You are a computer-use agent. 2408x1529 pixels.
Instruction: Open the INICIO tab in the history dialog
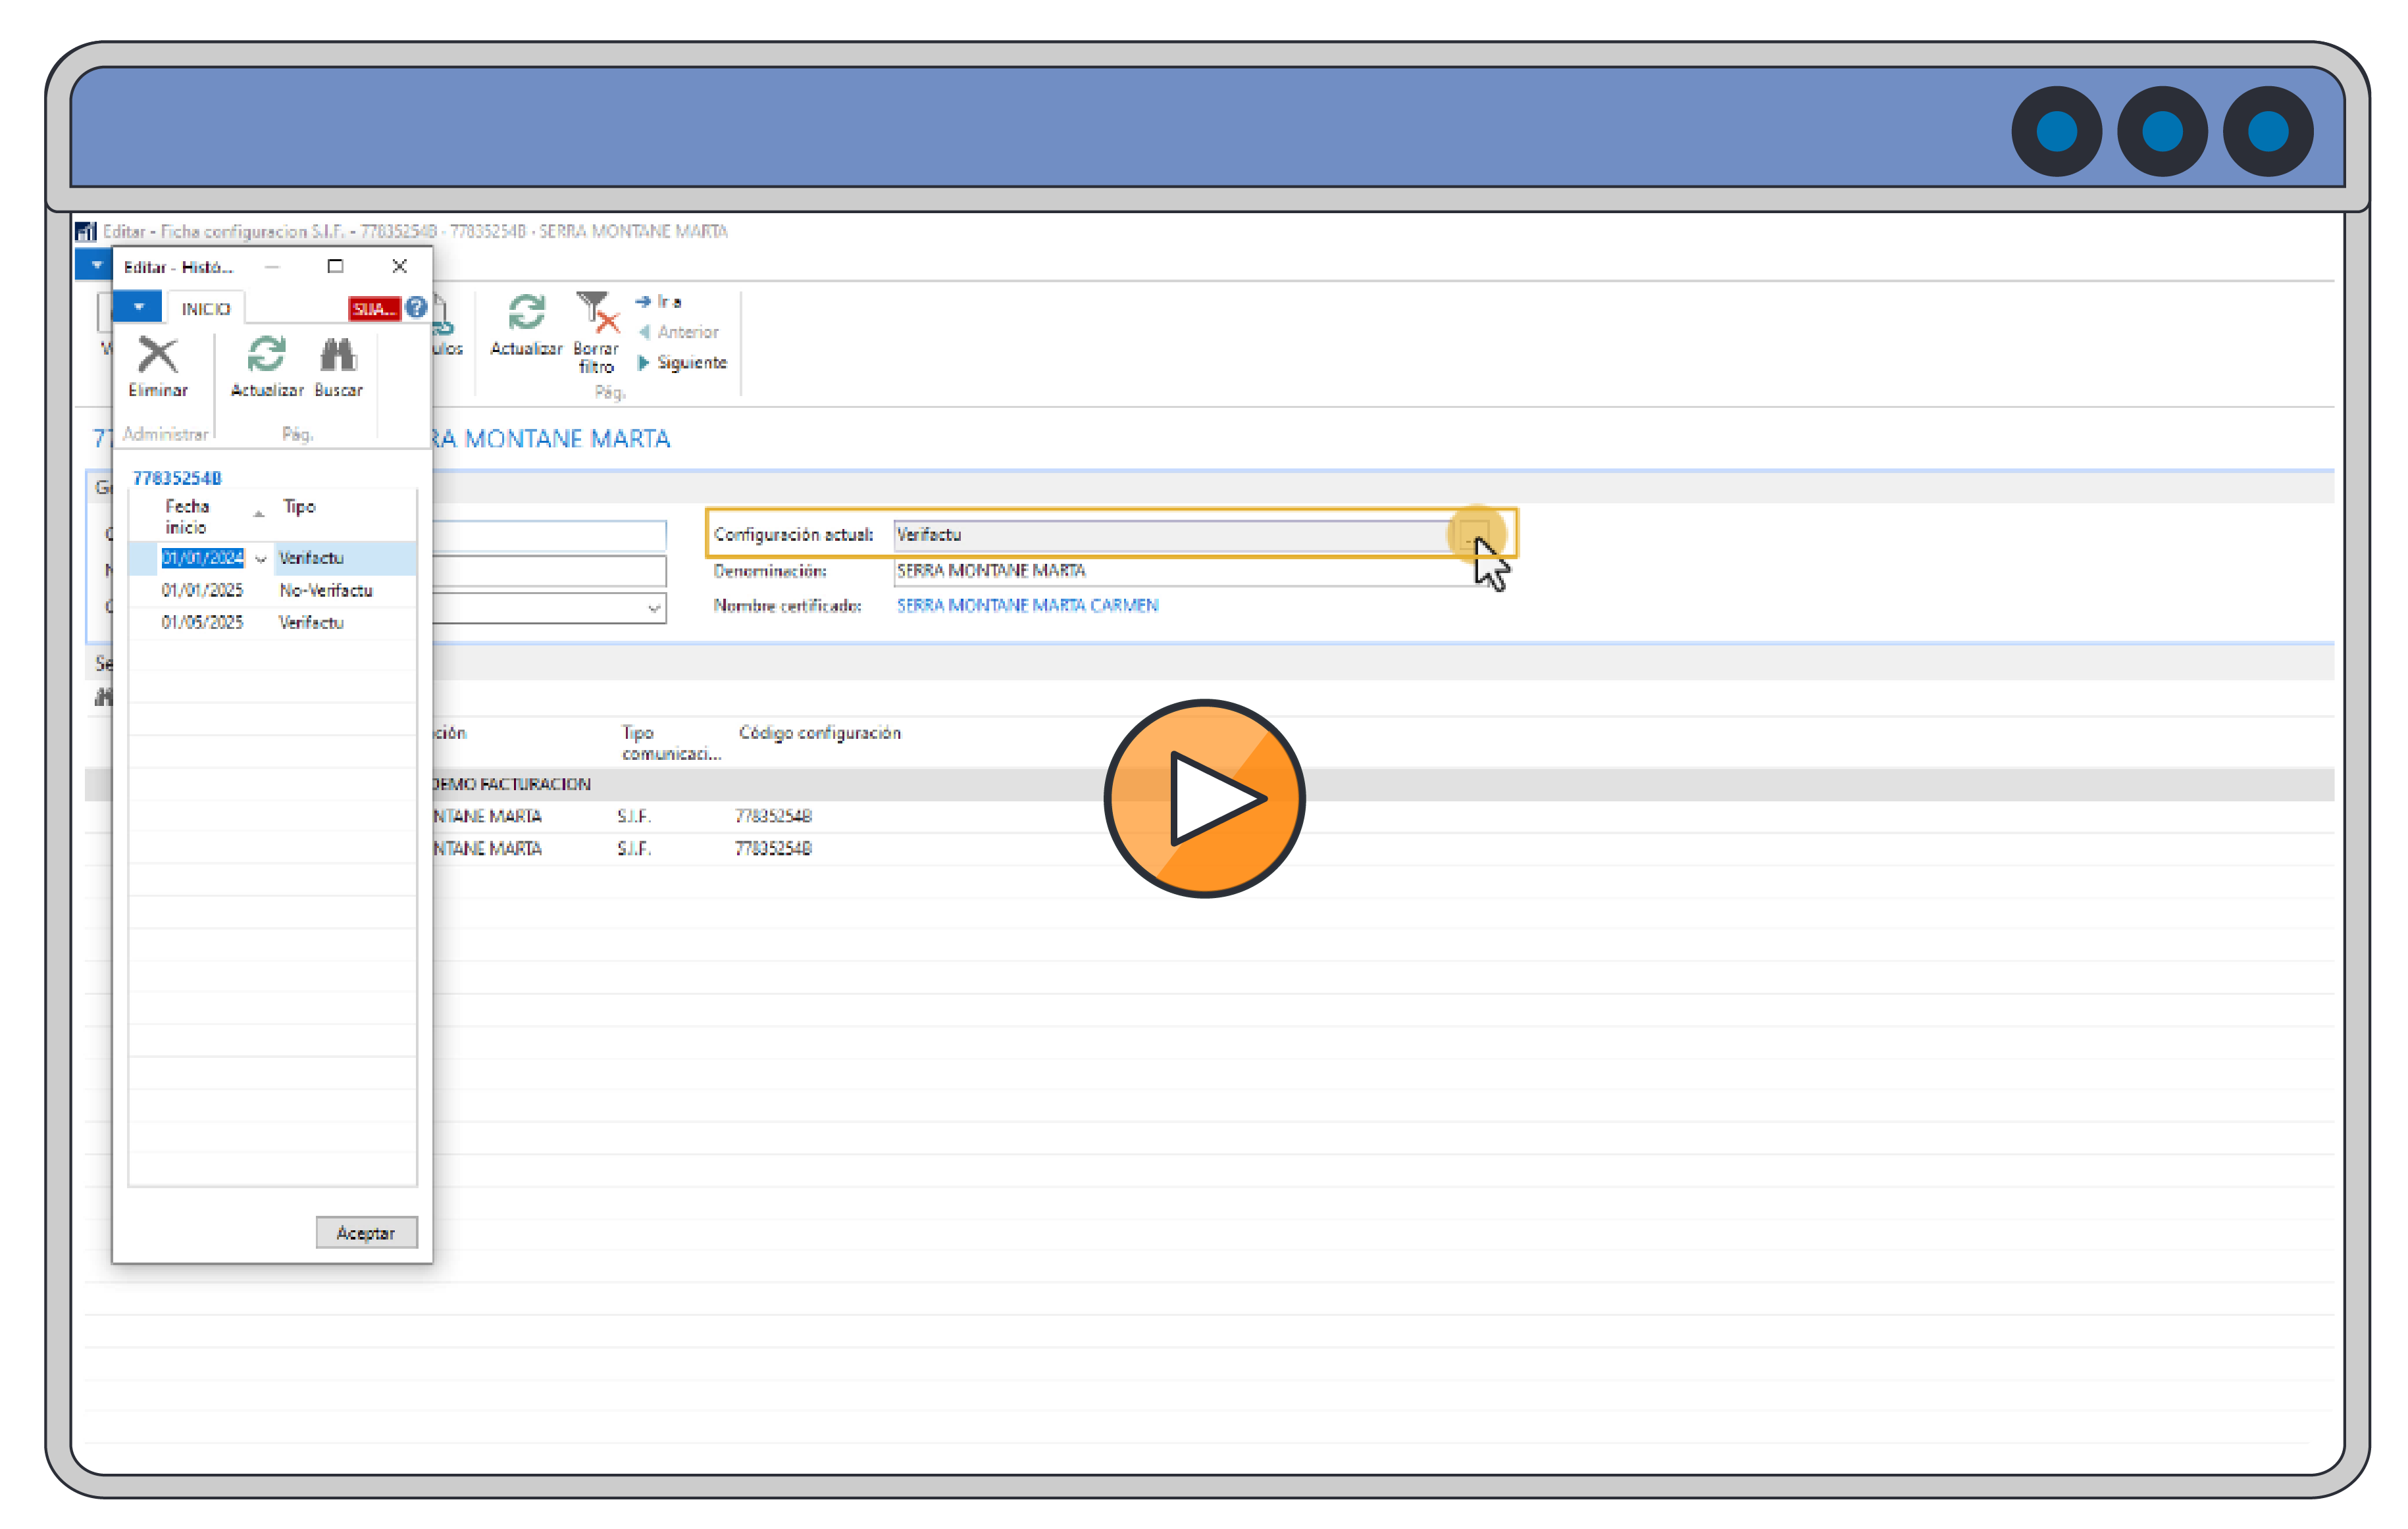point(205,309)
